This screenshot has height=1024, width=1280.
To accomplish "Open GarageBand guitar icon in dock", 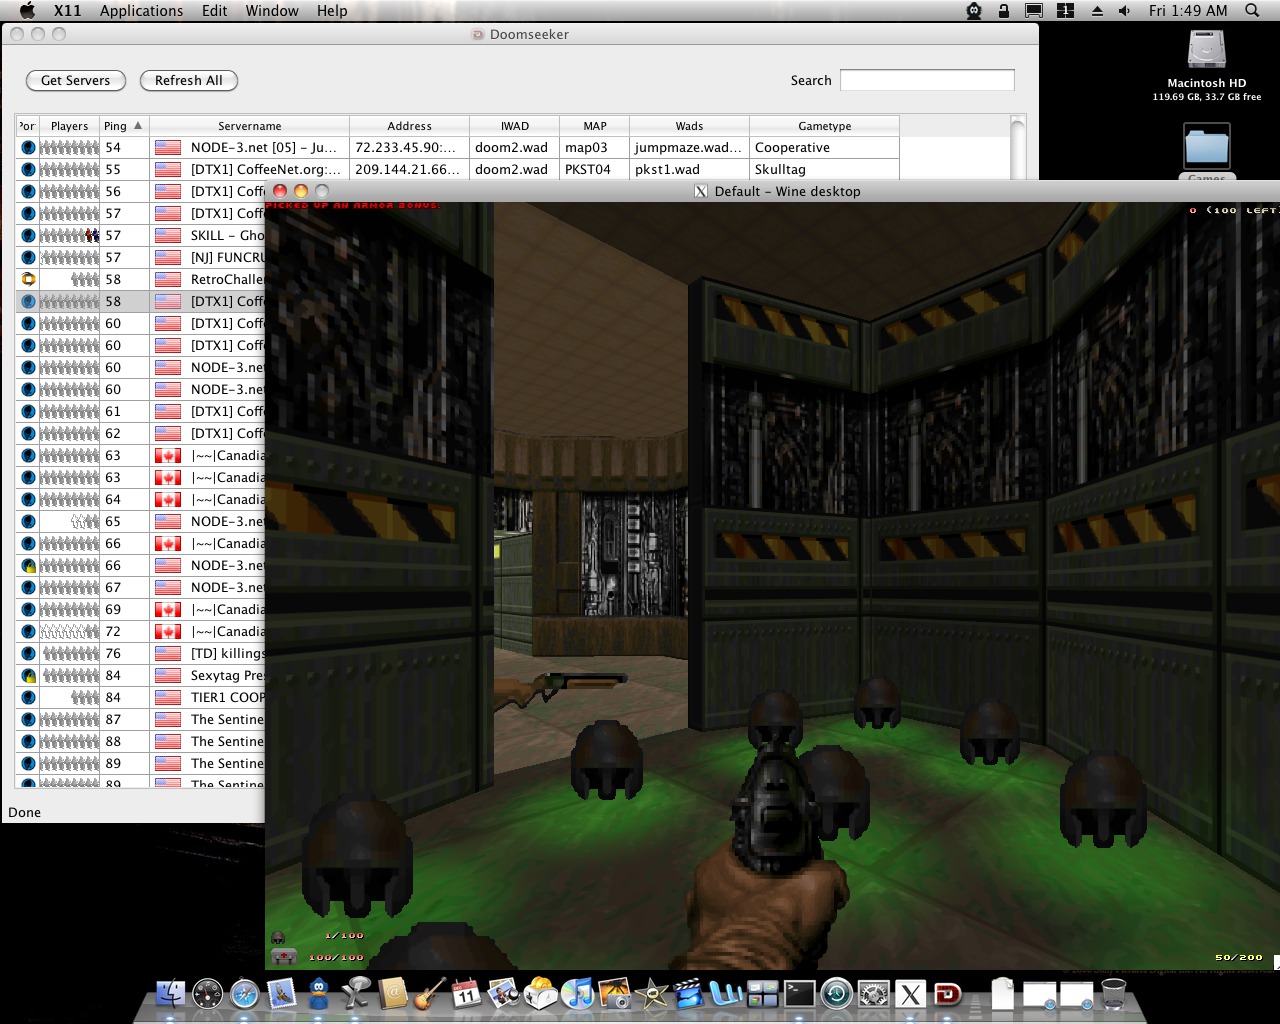I will pyautogui.click(x=429, y=993).
